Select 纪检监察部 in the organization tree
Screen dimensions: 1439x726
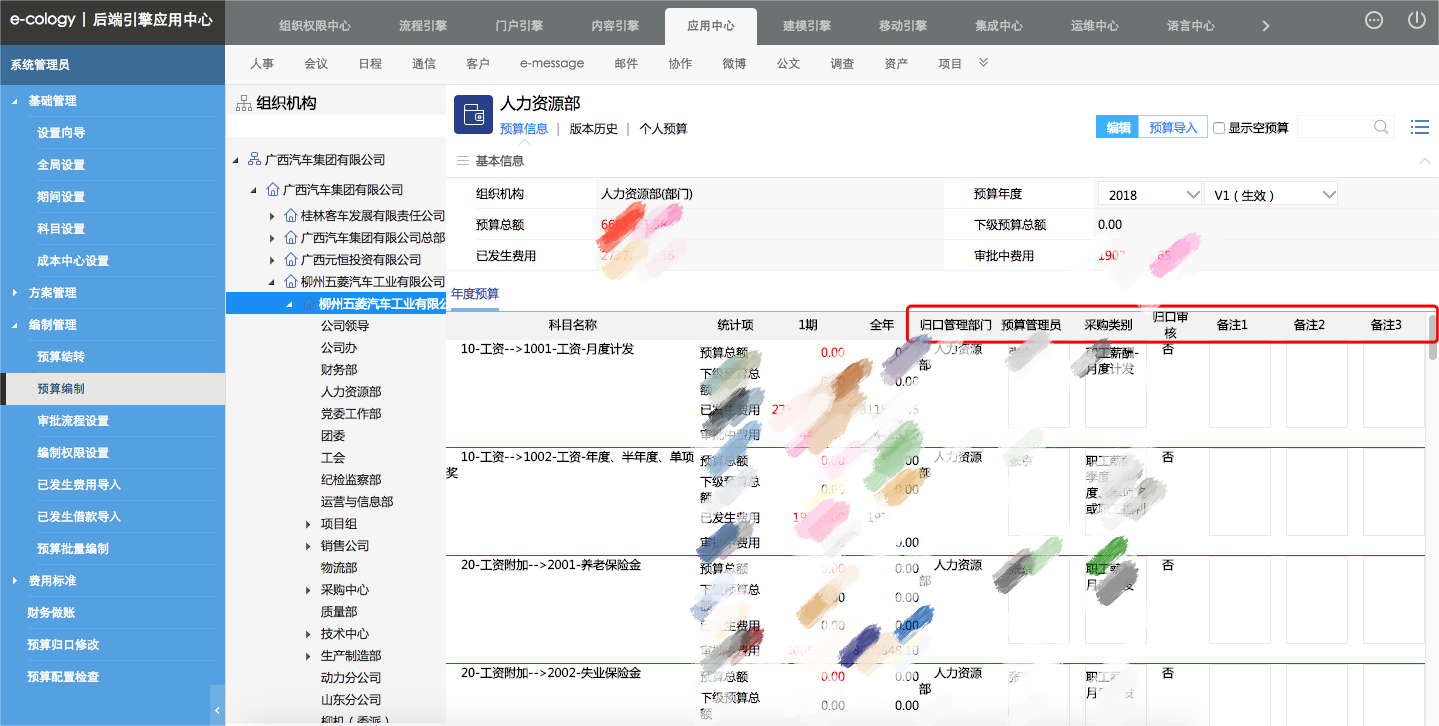(351, 480)
